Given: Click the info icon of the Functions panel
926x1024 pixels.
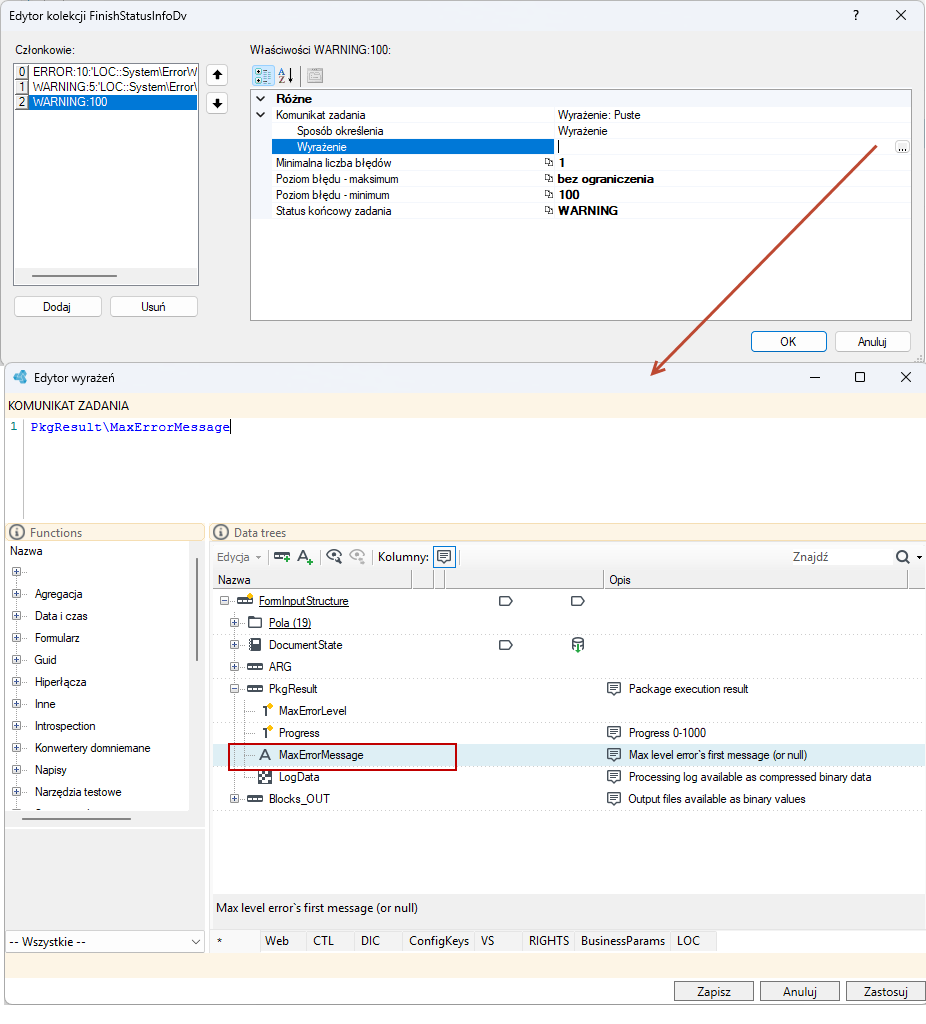Looking at the screenshot, I should 17,533.
